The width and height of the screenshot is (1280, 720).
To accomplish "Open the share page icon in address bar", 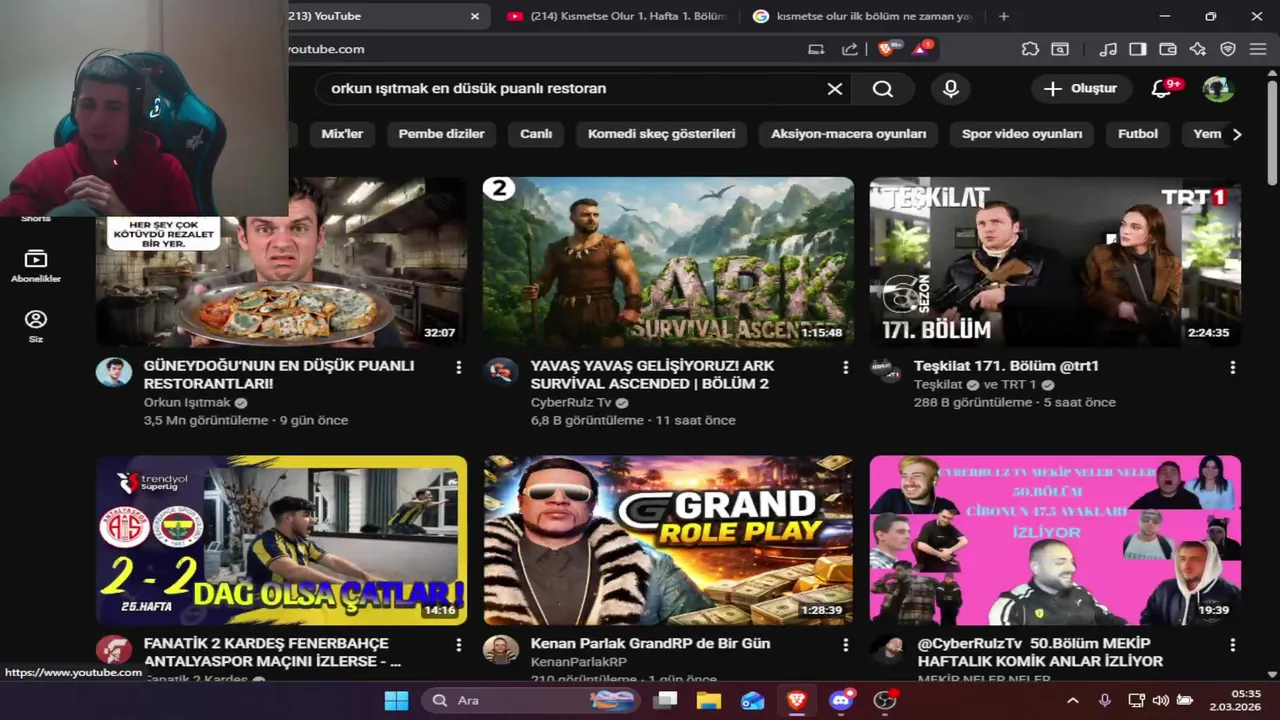I will (x=850, y=49).
